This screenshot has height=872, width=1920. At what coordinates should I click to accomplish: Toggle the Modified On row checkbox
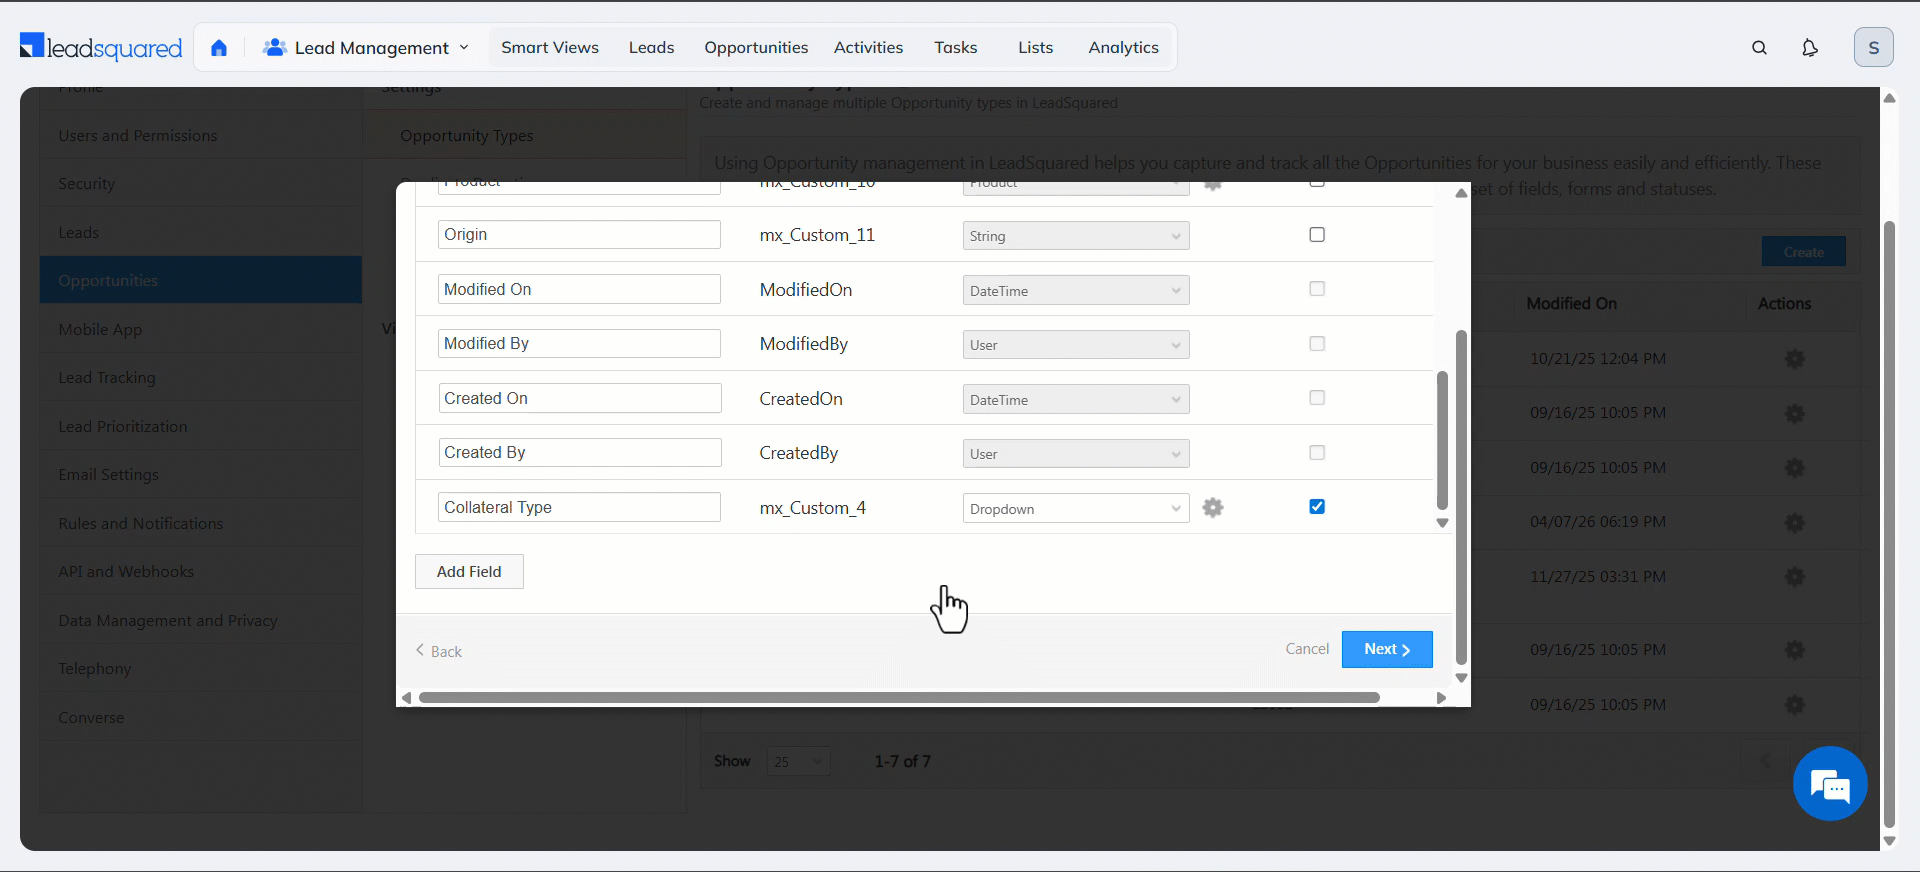(x=1317, y=289)
